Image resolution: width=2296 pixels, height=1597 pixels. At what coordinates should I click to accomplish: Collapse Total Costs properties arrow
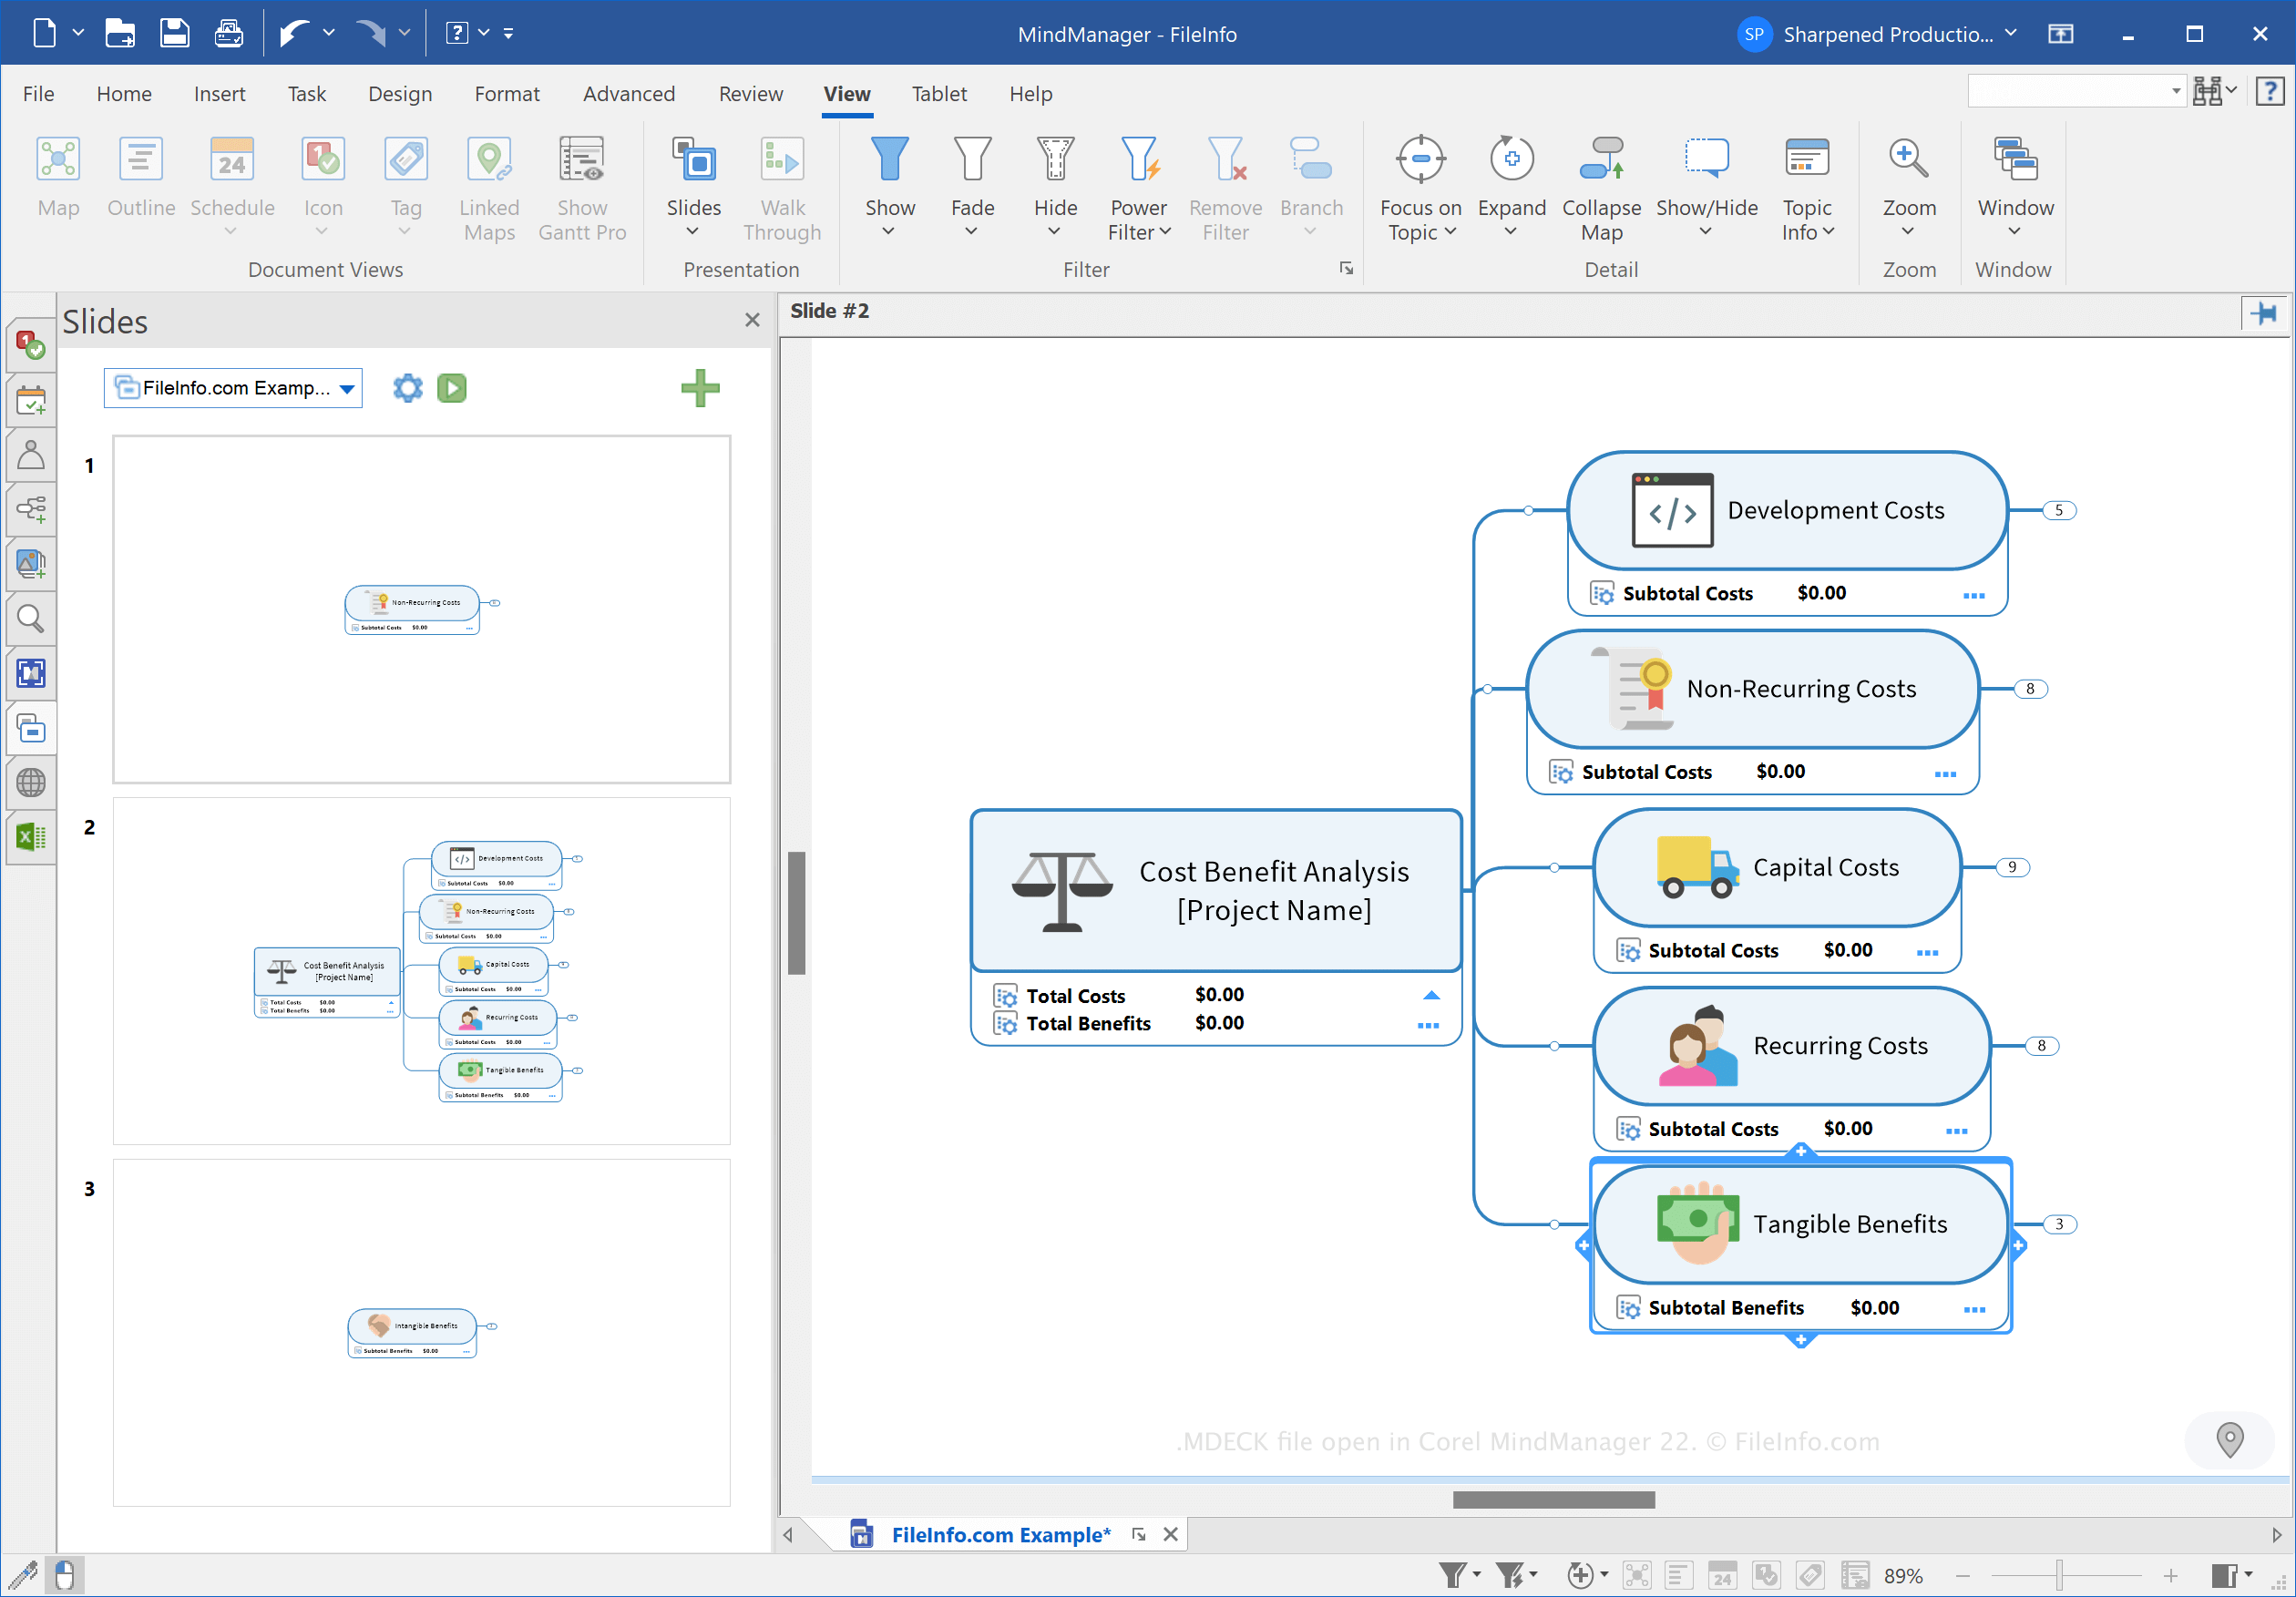point(1431,995)
